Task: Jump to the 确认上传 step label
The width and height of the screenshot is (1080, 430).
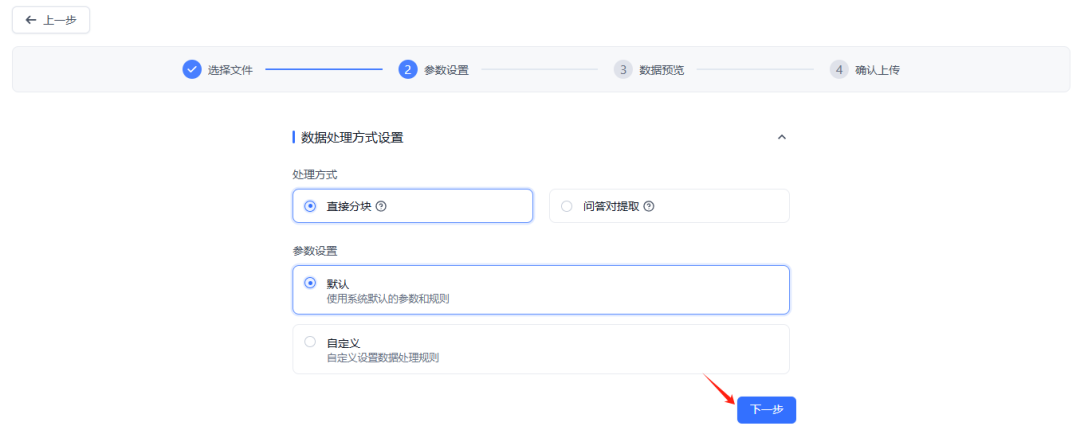Action: tap(877, 70)
